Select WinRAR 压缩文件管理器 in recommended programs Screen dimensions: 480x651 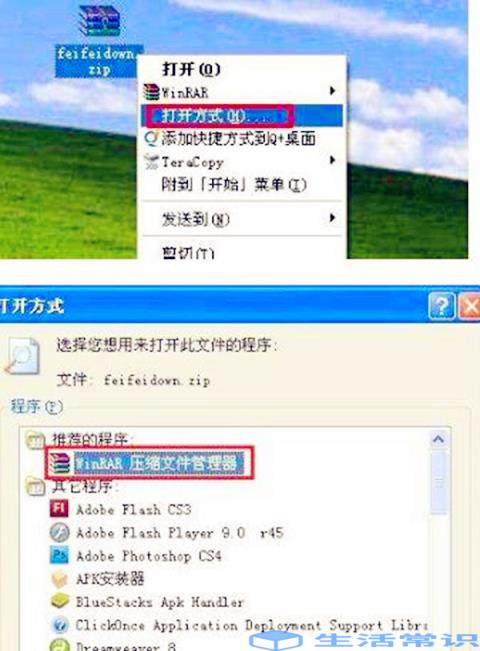coord(156,463)
